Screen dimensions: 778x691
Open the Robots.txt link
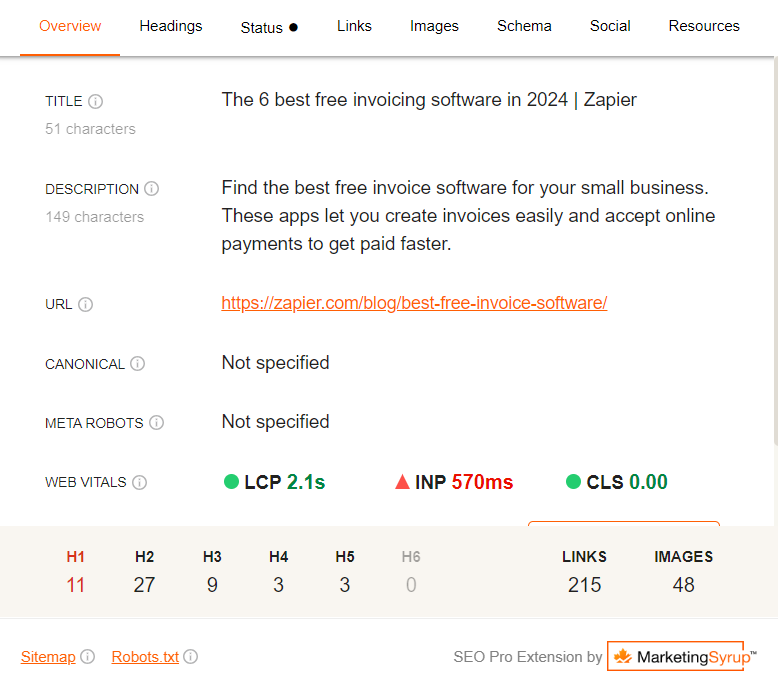click(x=145, y=657)
